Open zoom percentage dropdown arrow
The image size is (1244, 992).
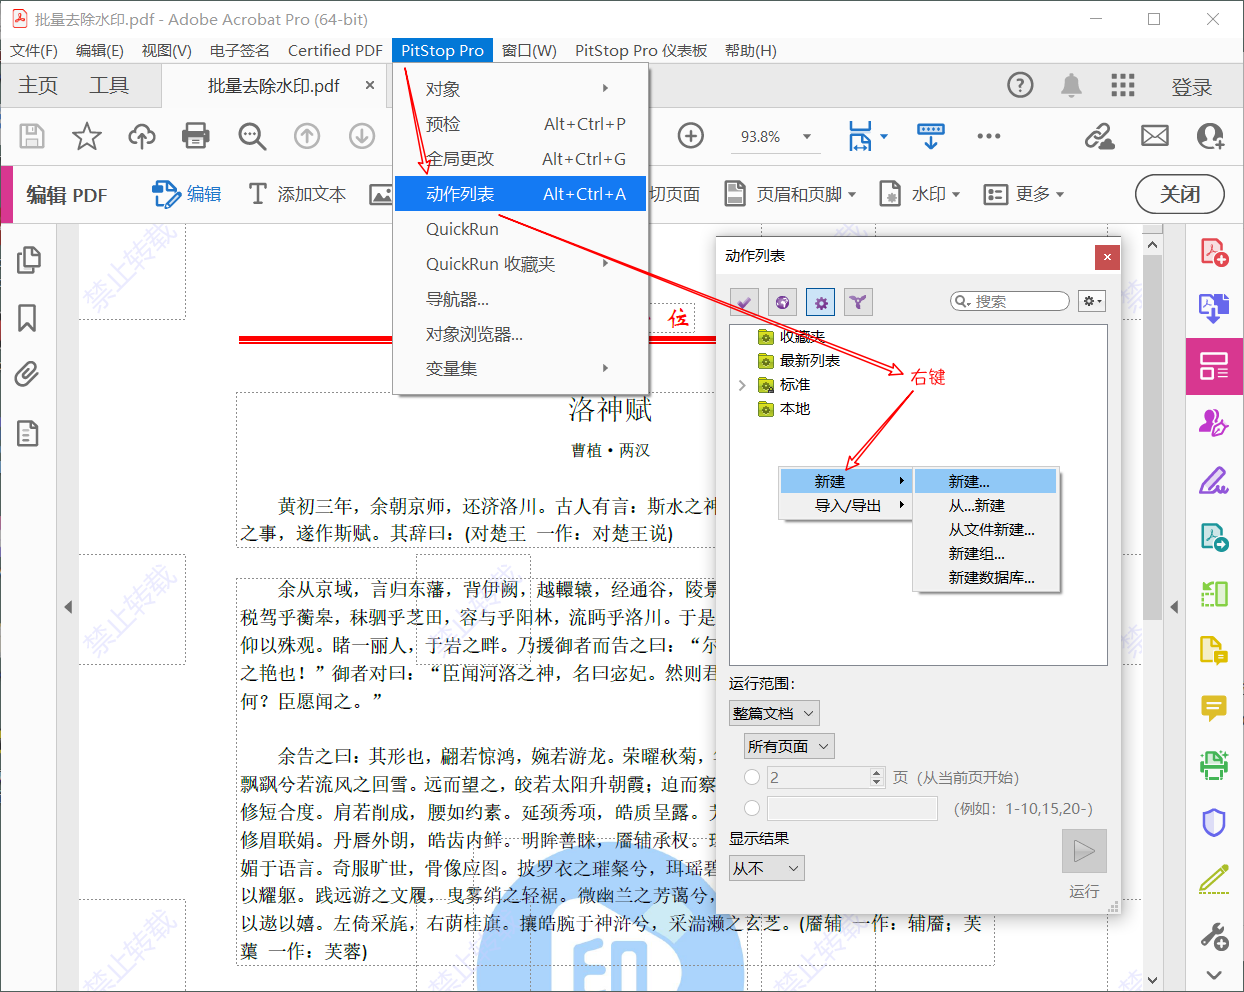[x=807, y=136]
